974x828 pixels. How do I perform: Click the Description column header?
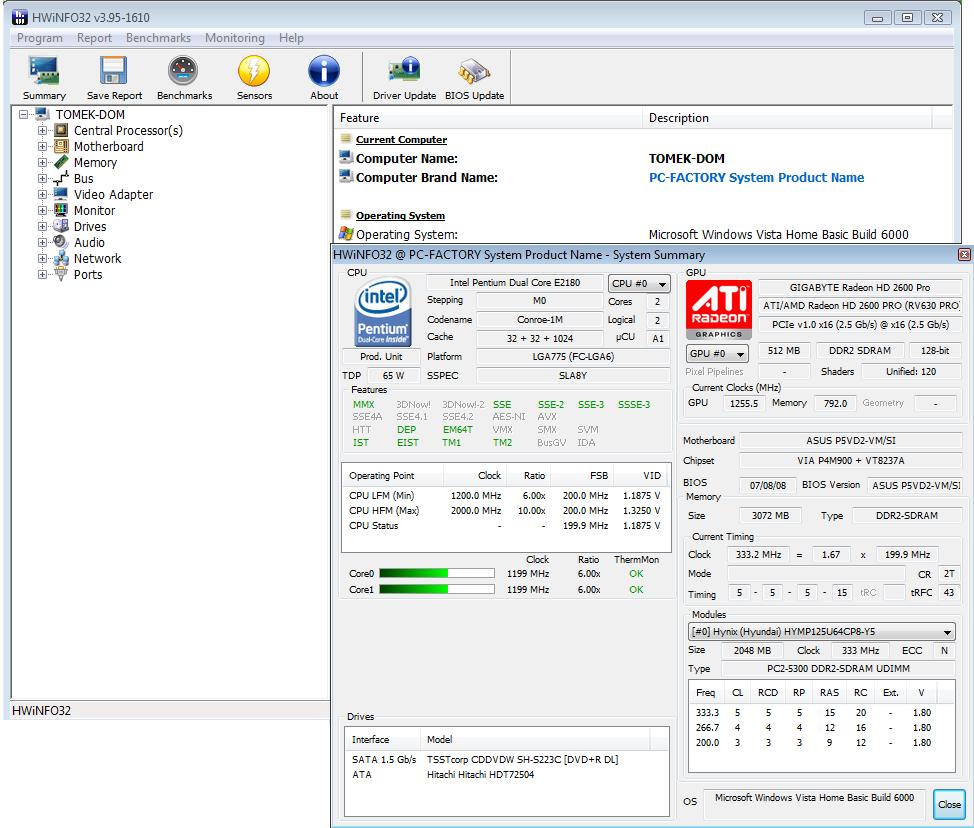click(787, 118)
